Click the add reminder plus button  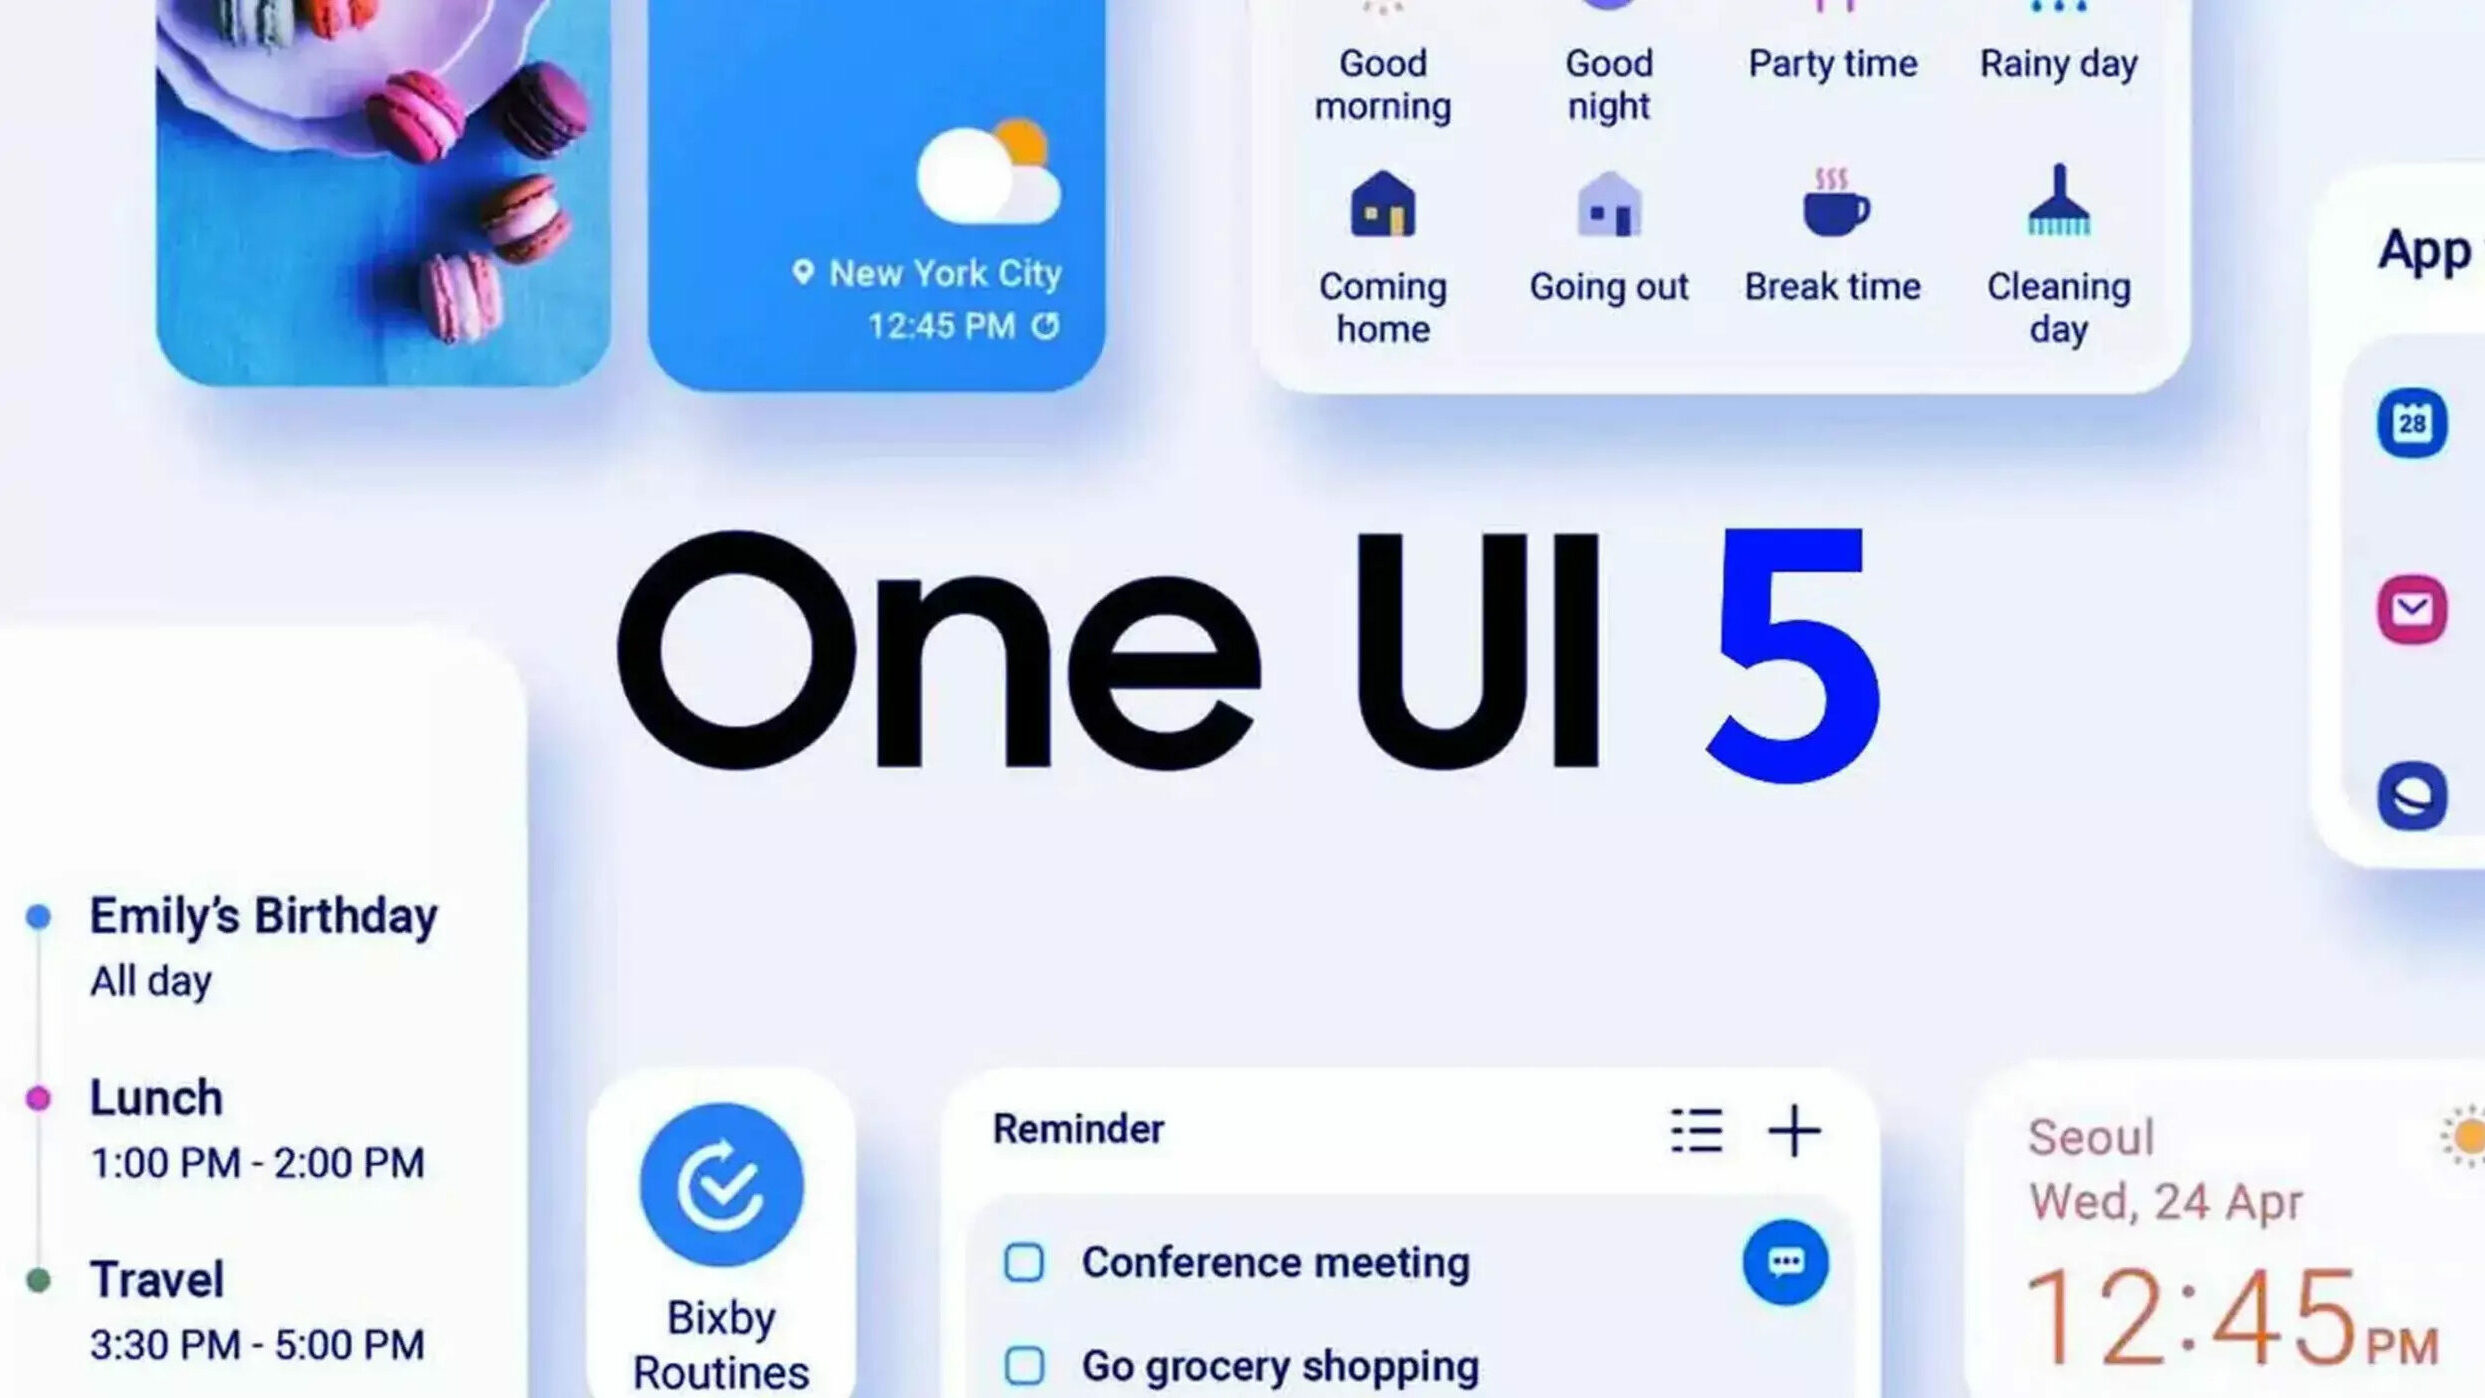pyautogui.click(x=1794, y=1128)
